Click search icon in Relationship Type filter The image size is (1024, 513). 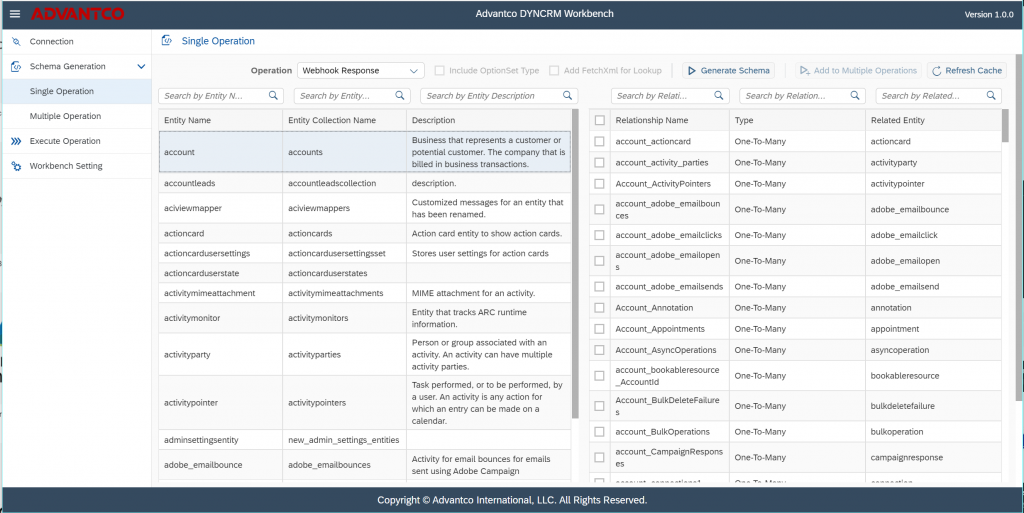click(x=854, y=95)
